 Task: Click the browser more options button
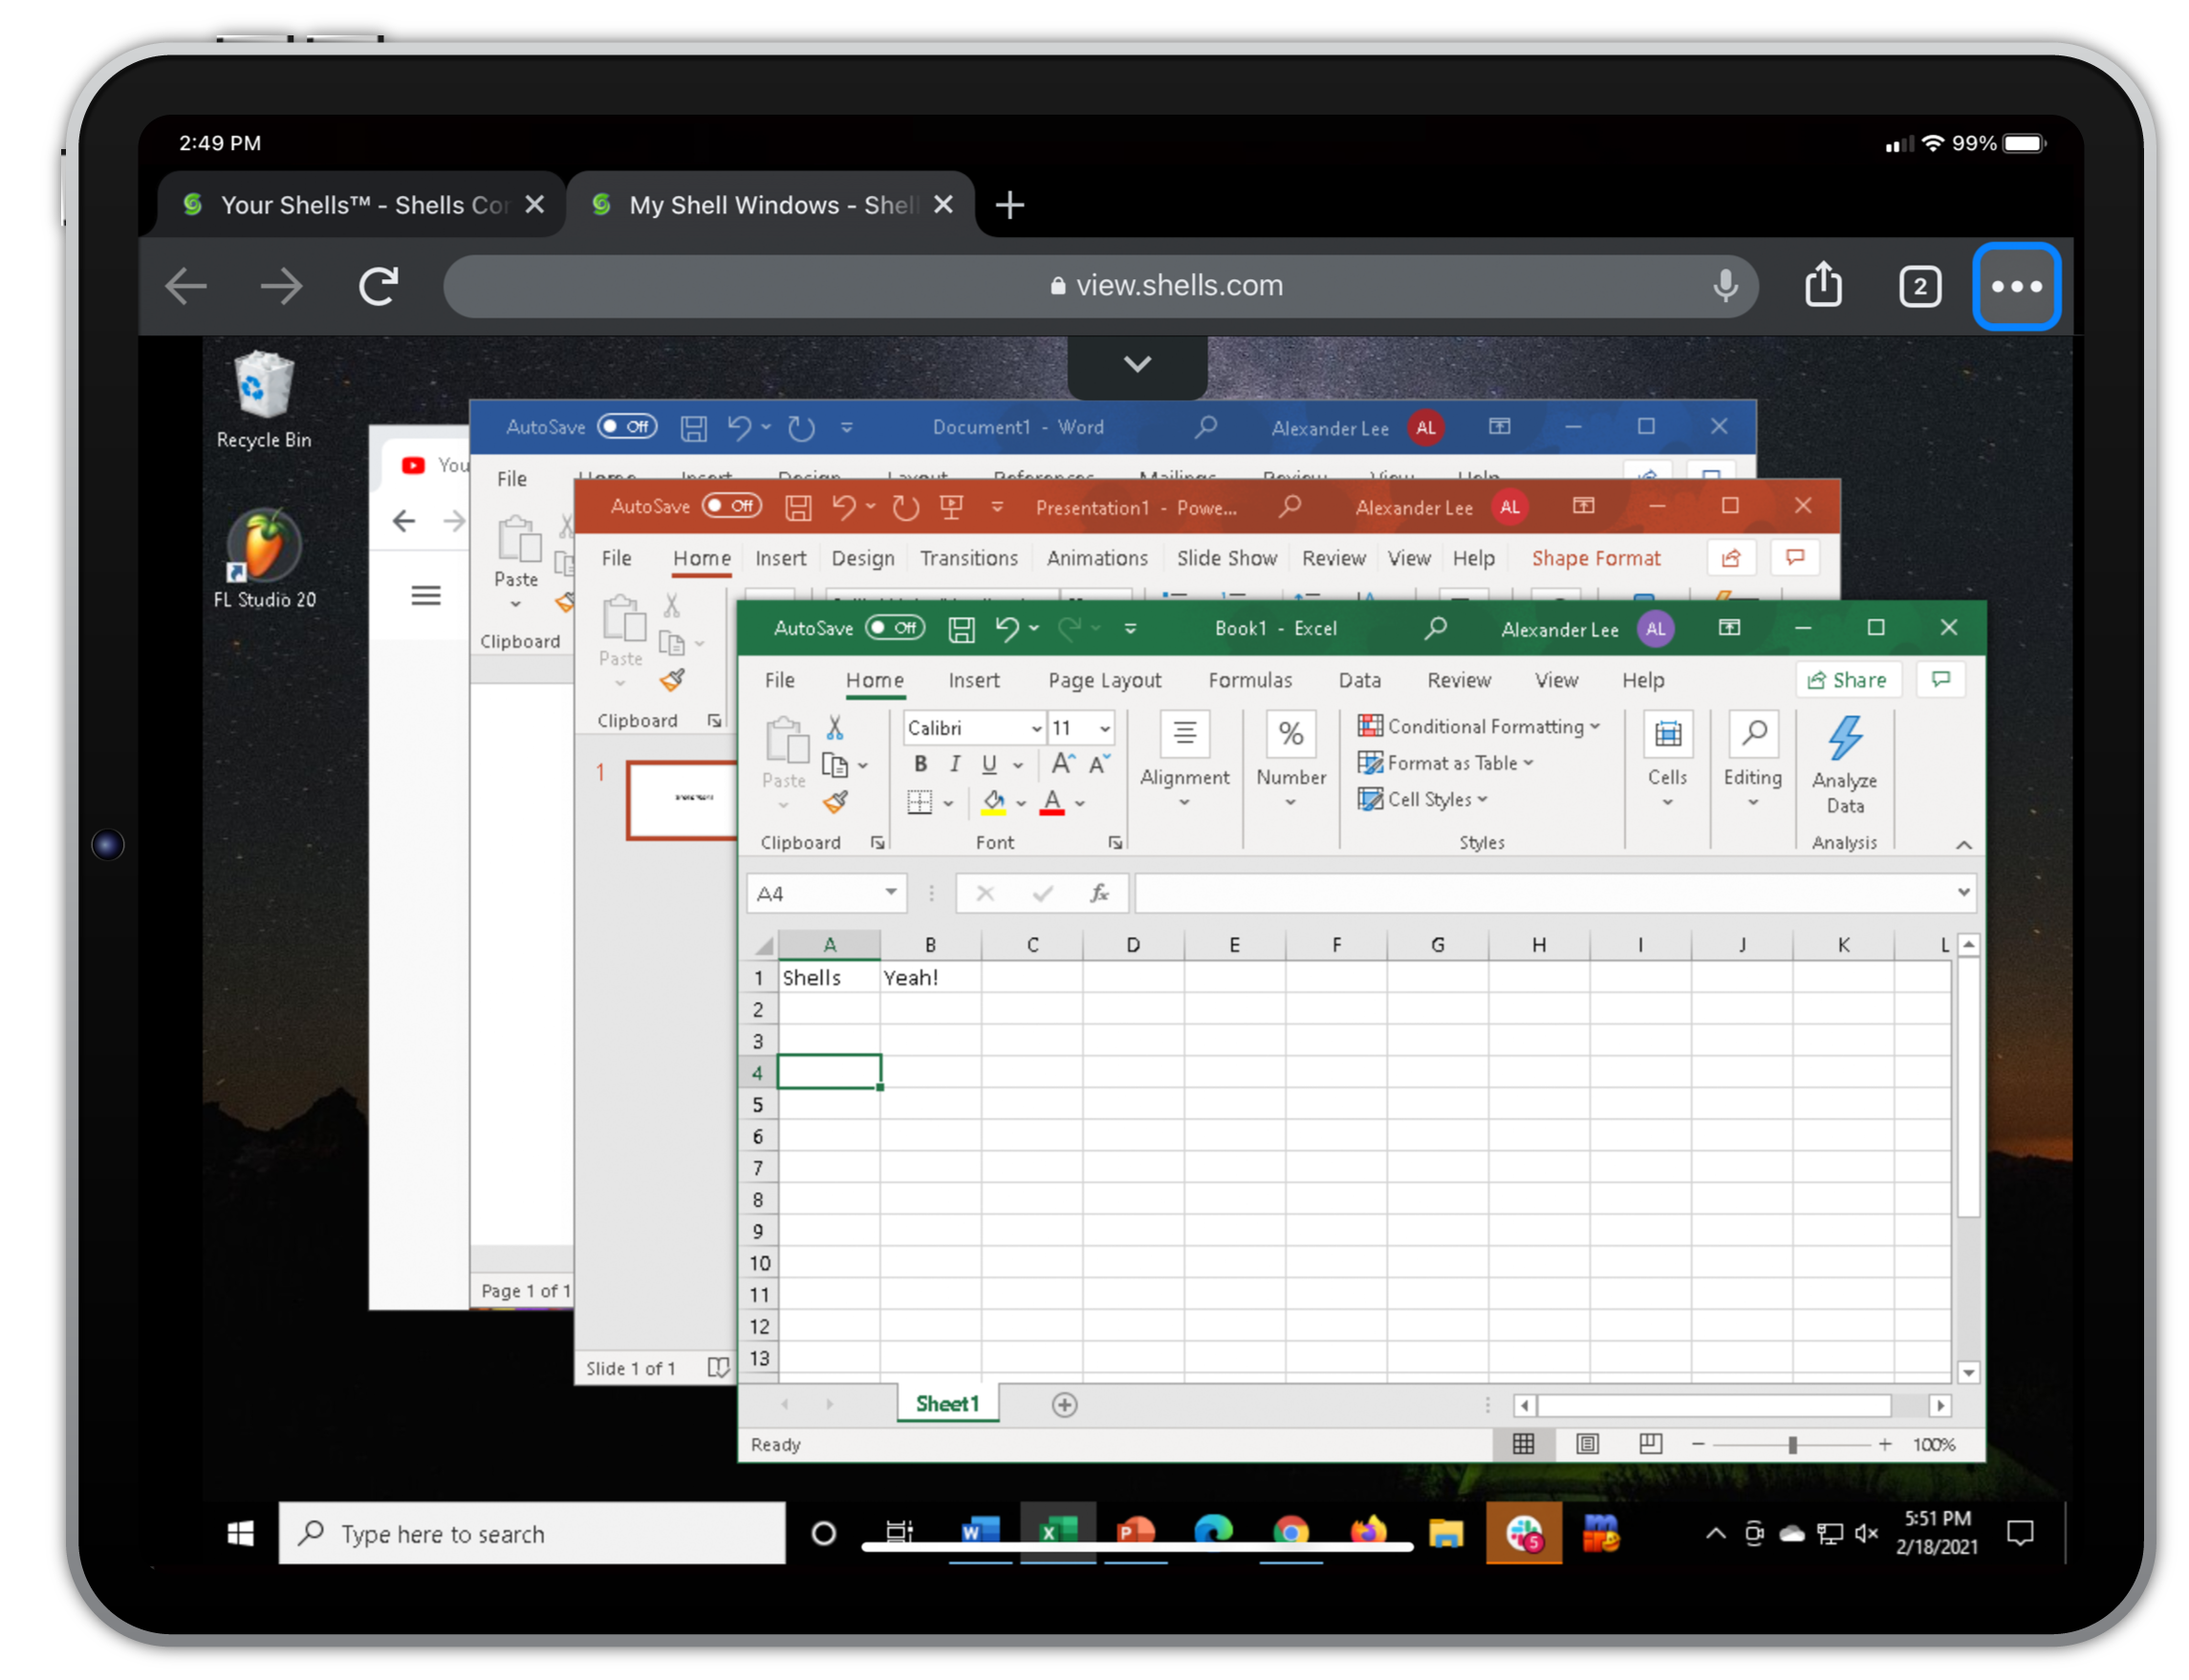pyautogui.click(x=2015, y=286)
